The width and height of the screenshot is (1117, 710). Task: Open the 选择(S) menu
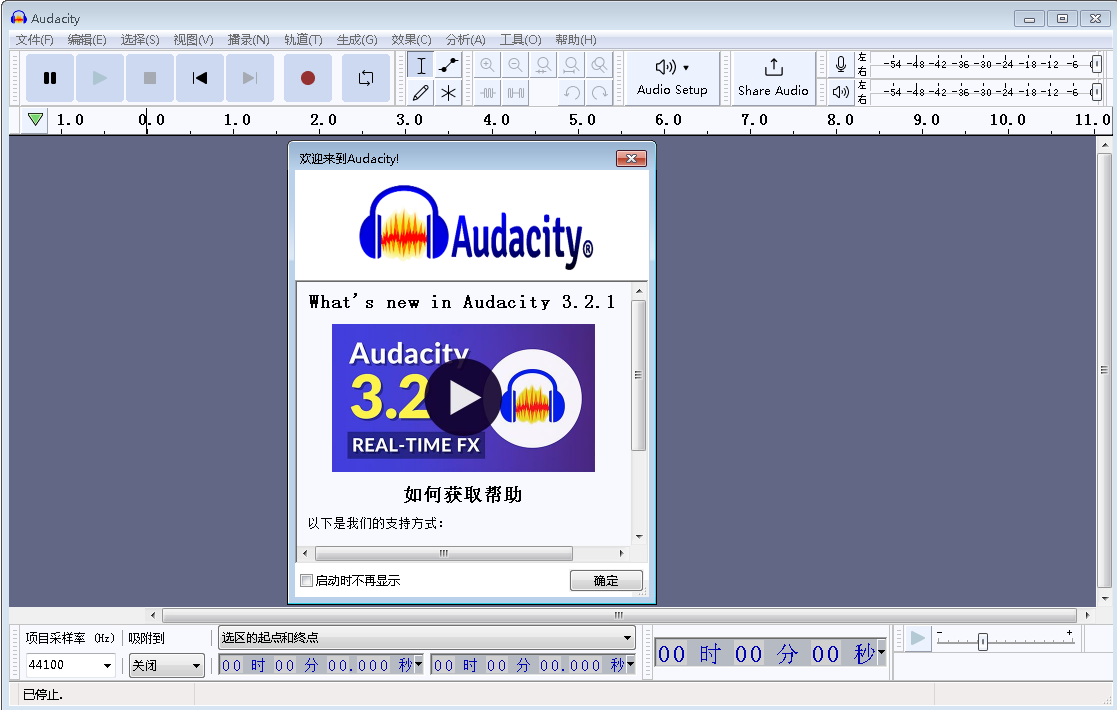tap(140, 40)
